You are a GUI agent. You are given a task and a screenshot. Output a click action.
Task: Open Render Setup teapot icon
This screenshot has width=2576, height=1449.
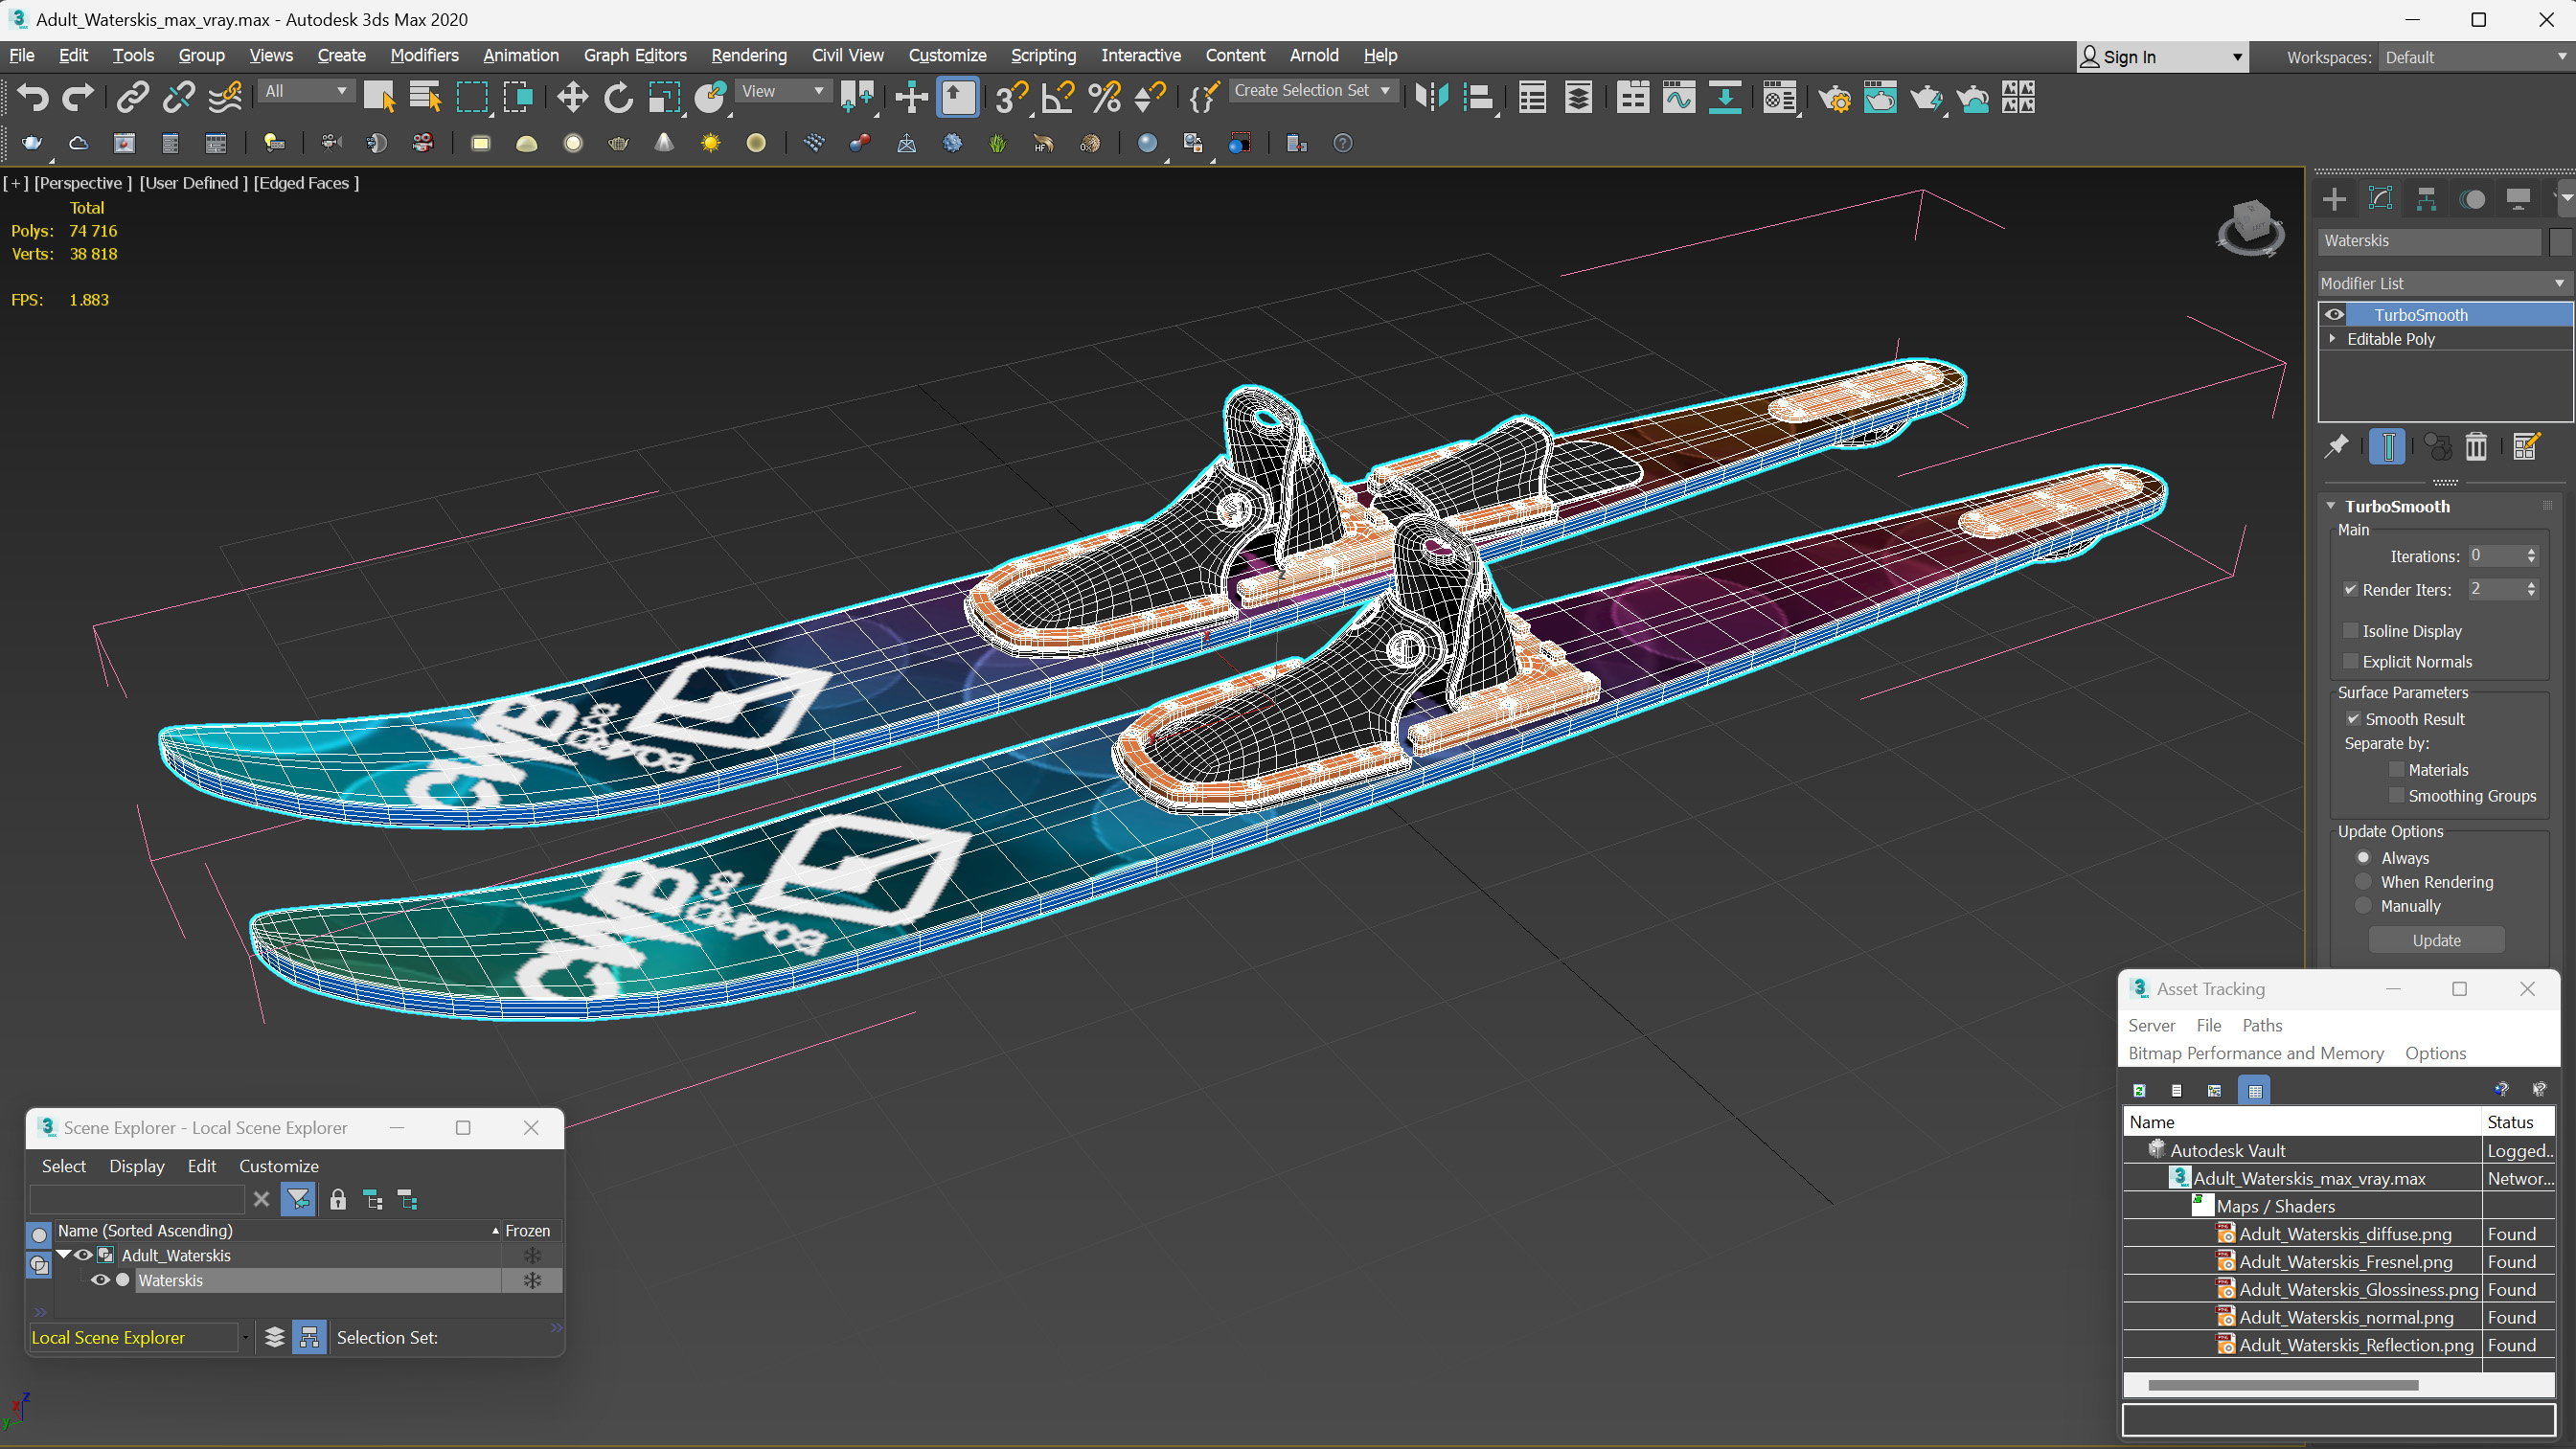click(x=1834, y=97)
